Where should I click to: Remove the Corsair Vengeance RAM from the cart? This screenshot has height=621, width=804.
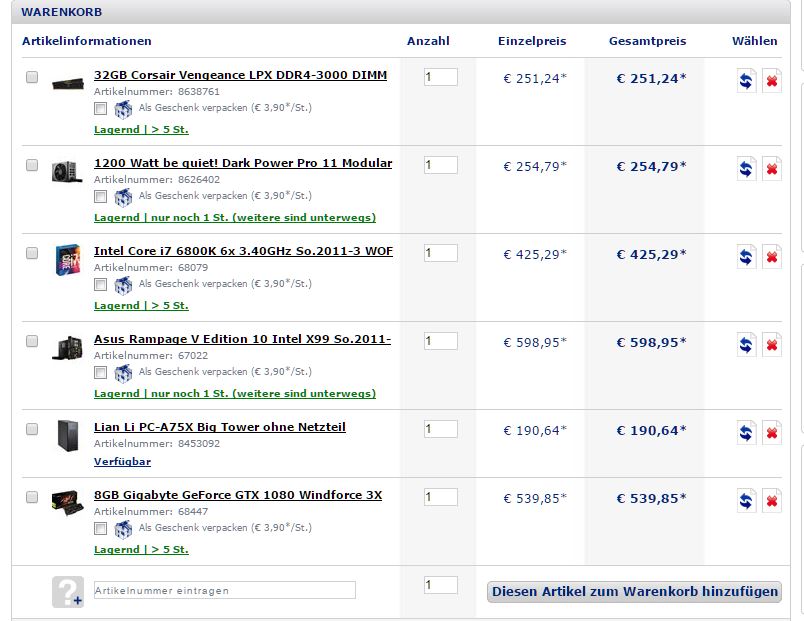click(772, 81)
